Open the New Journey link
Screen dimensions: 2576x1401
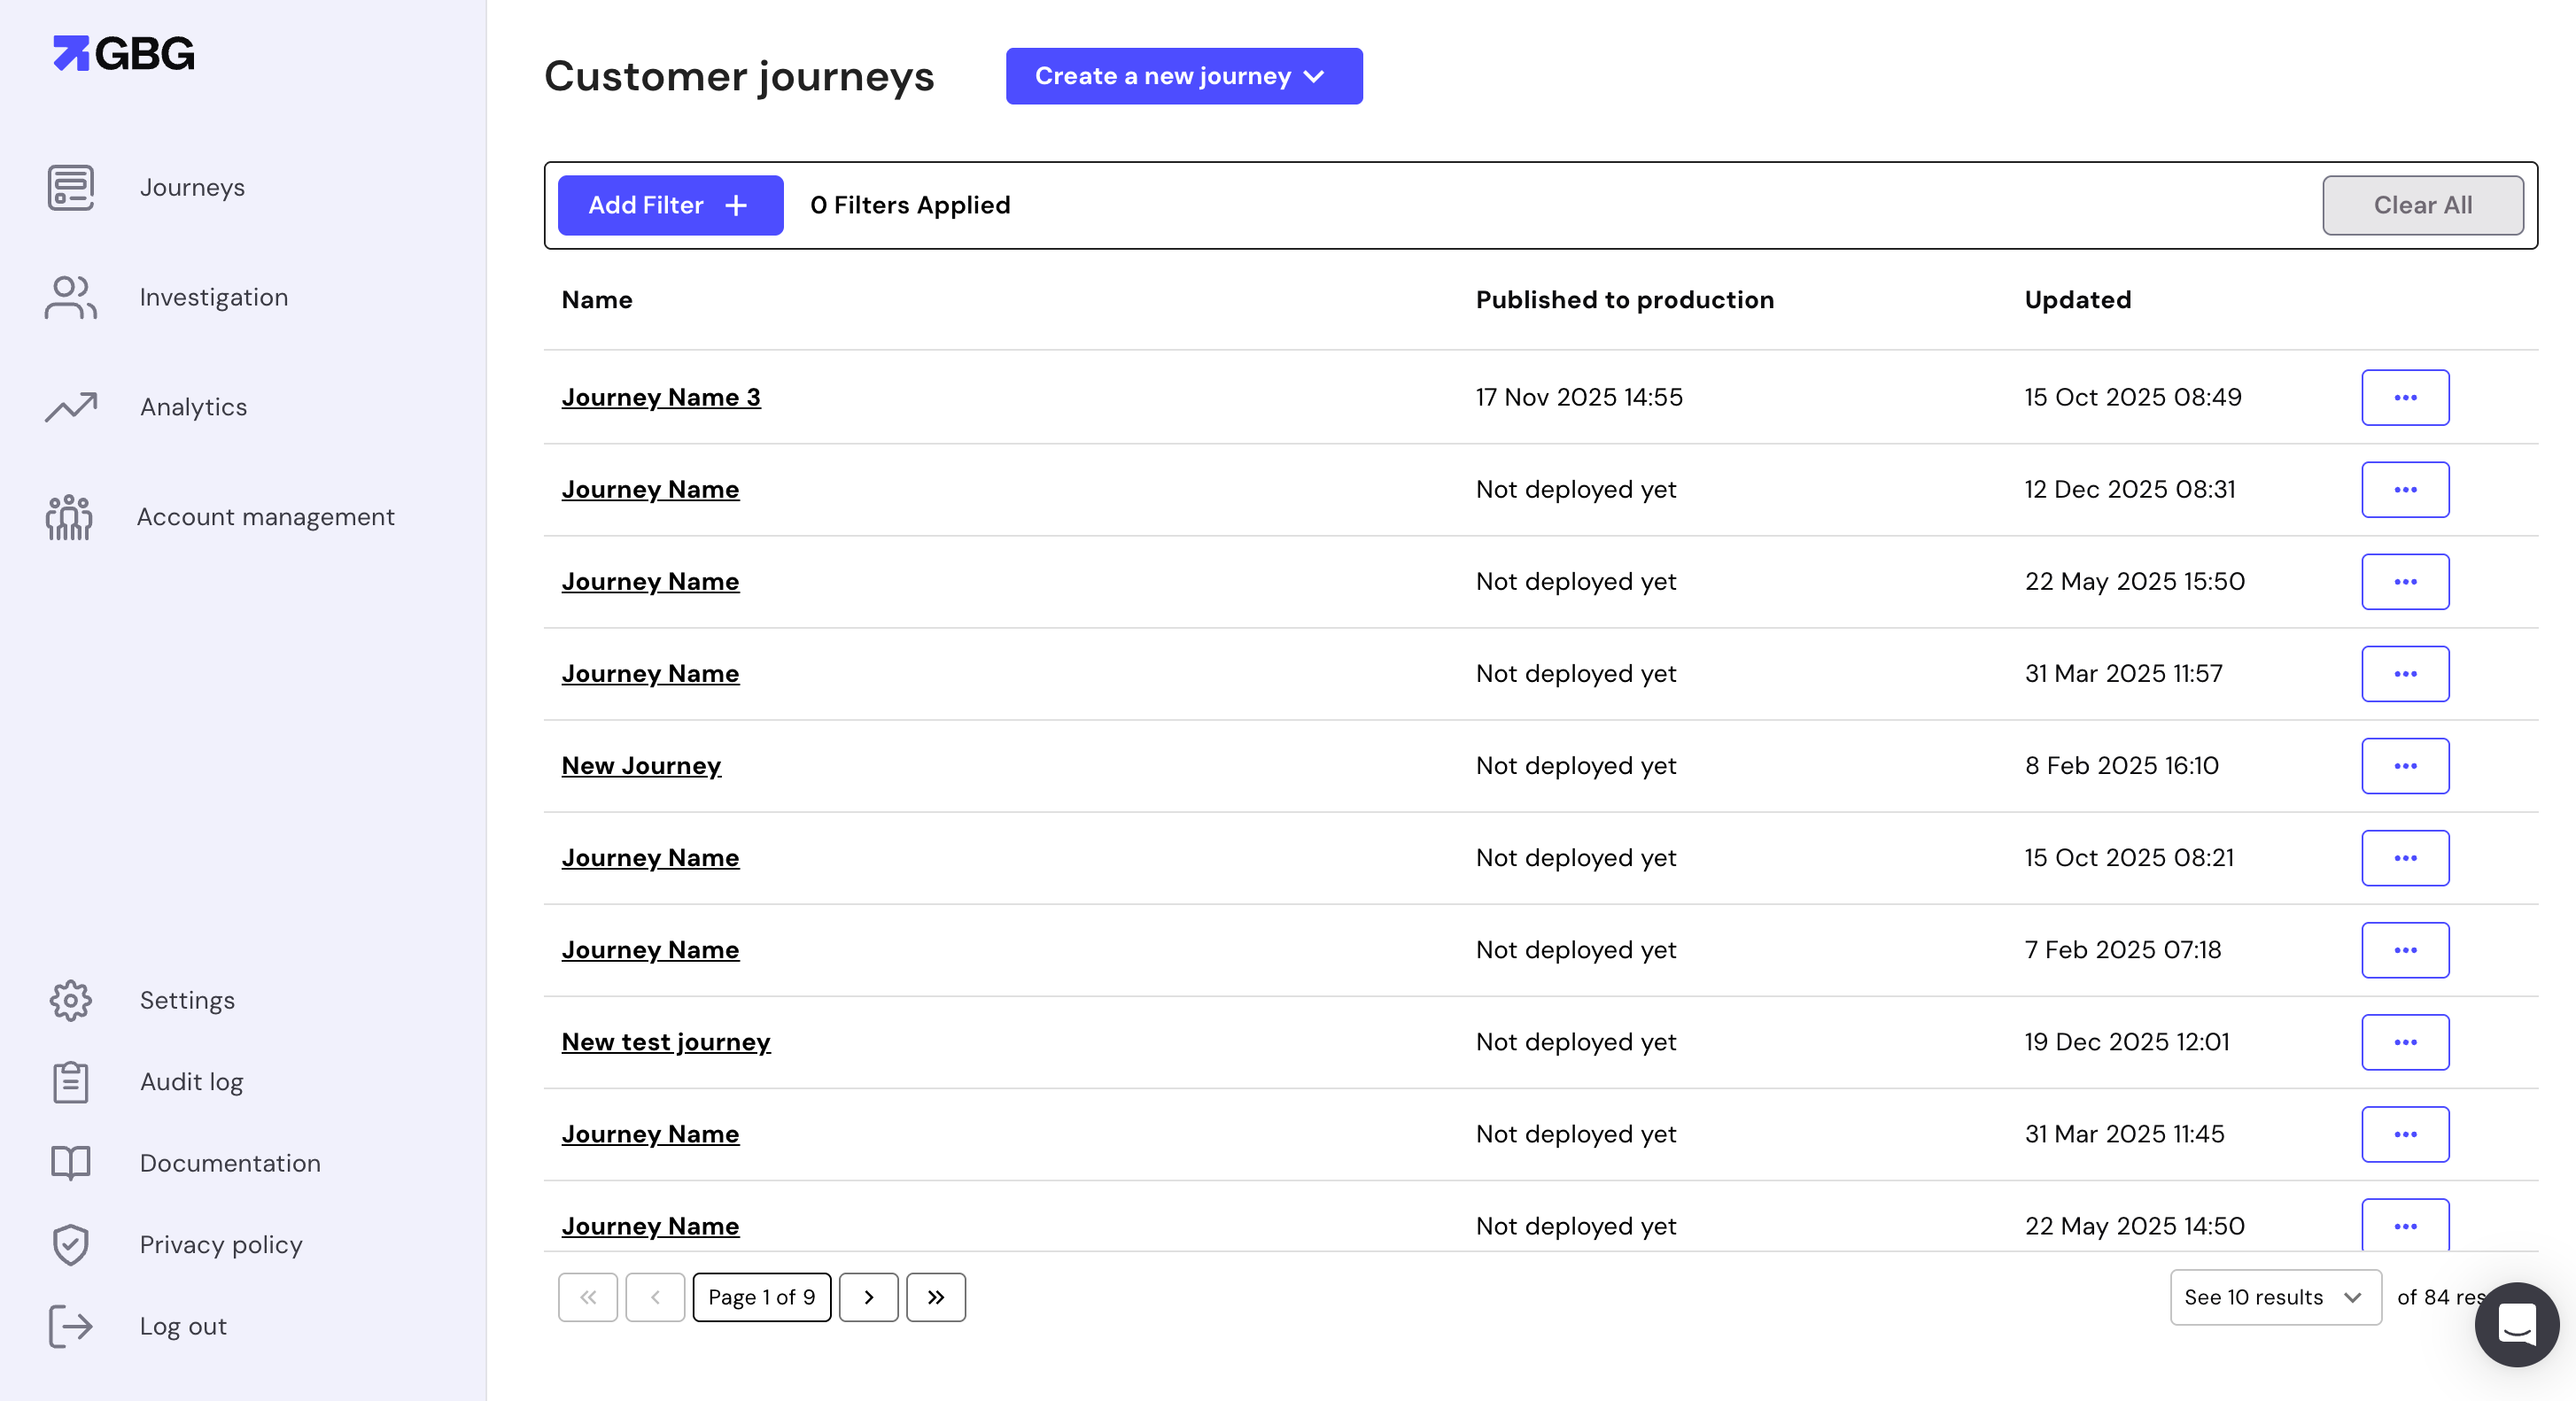[x=641, y=765]
